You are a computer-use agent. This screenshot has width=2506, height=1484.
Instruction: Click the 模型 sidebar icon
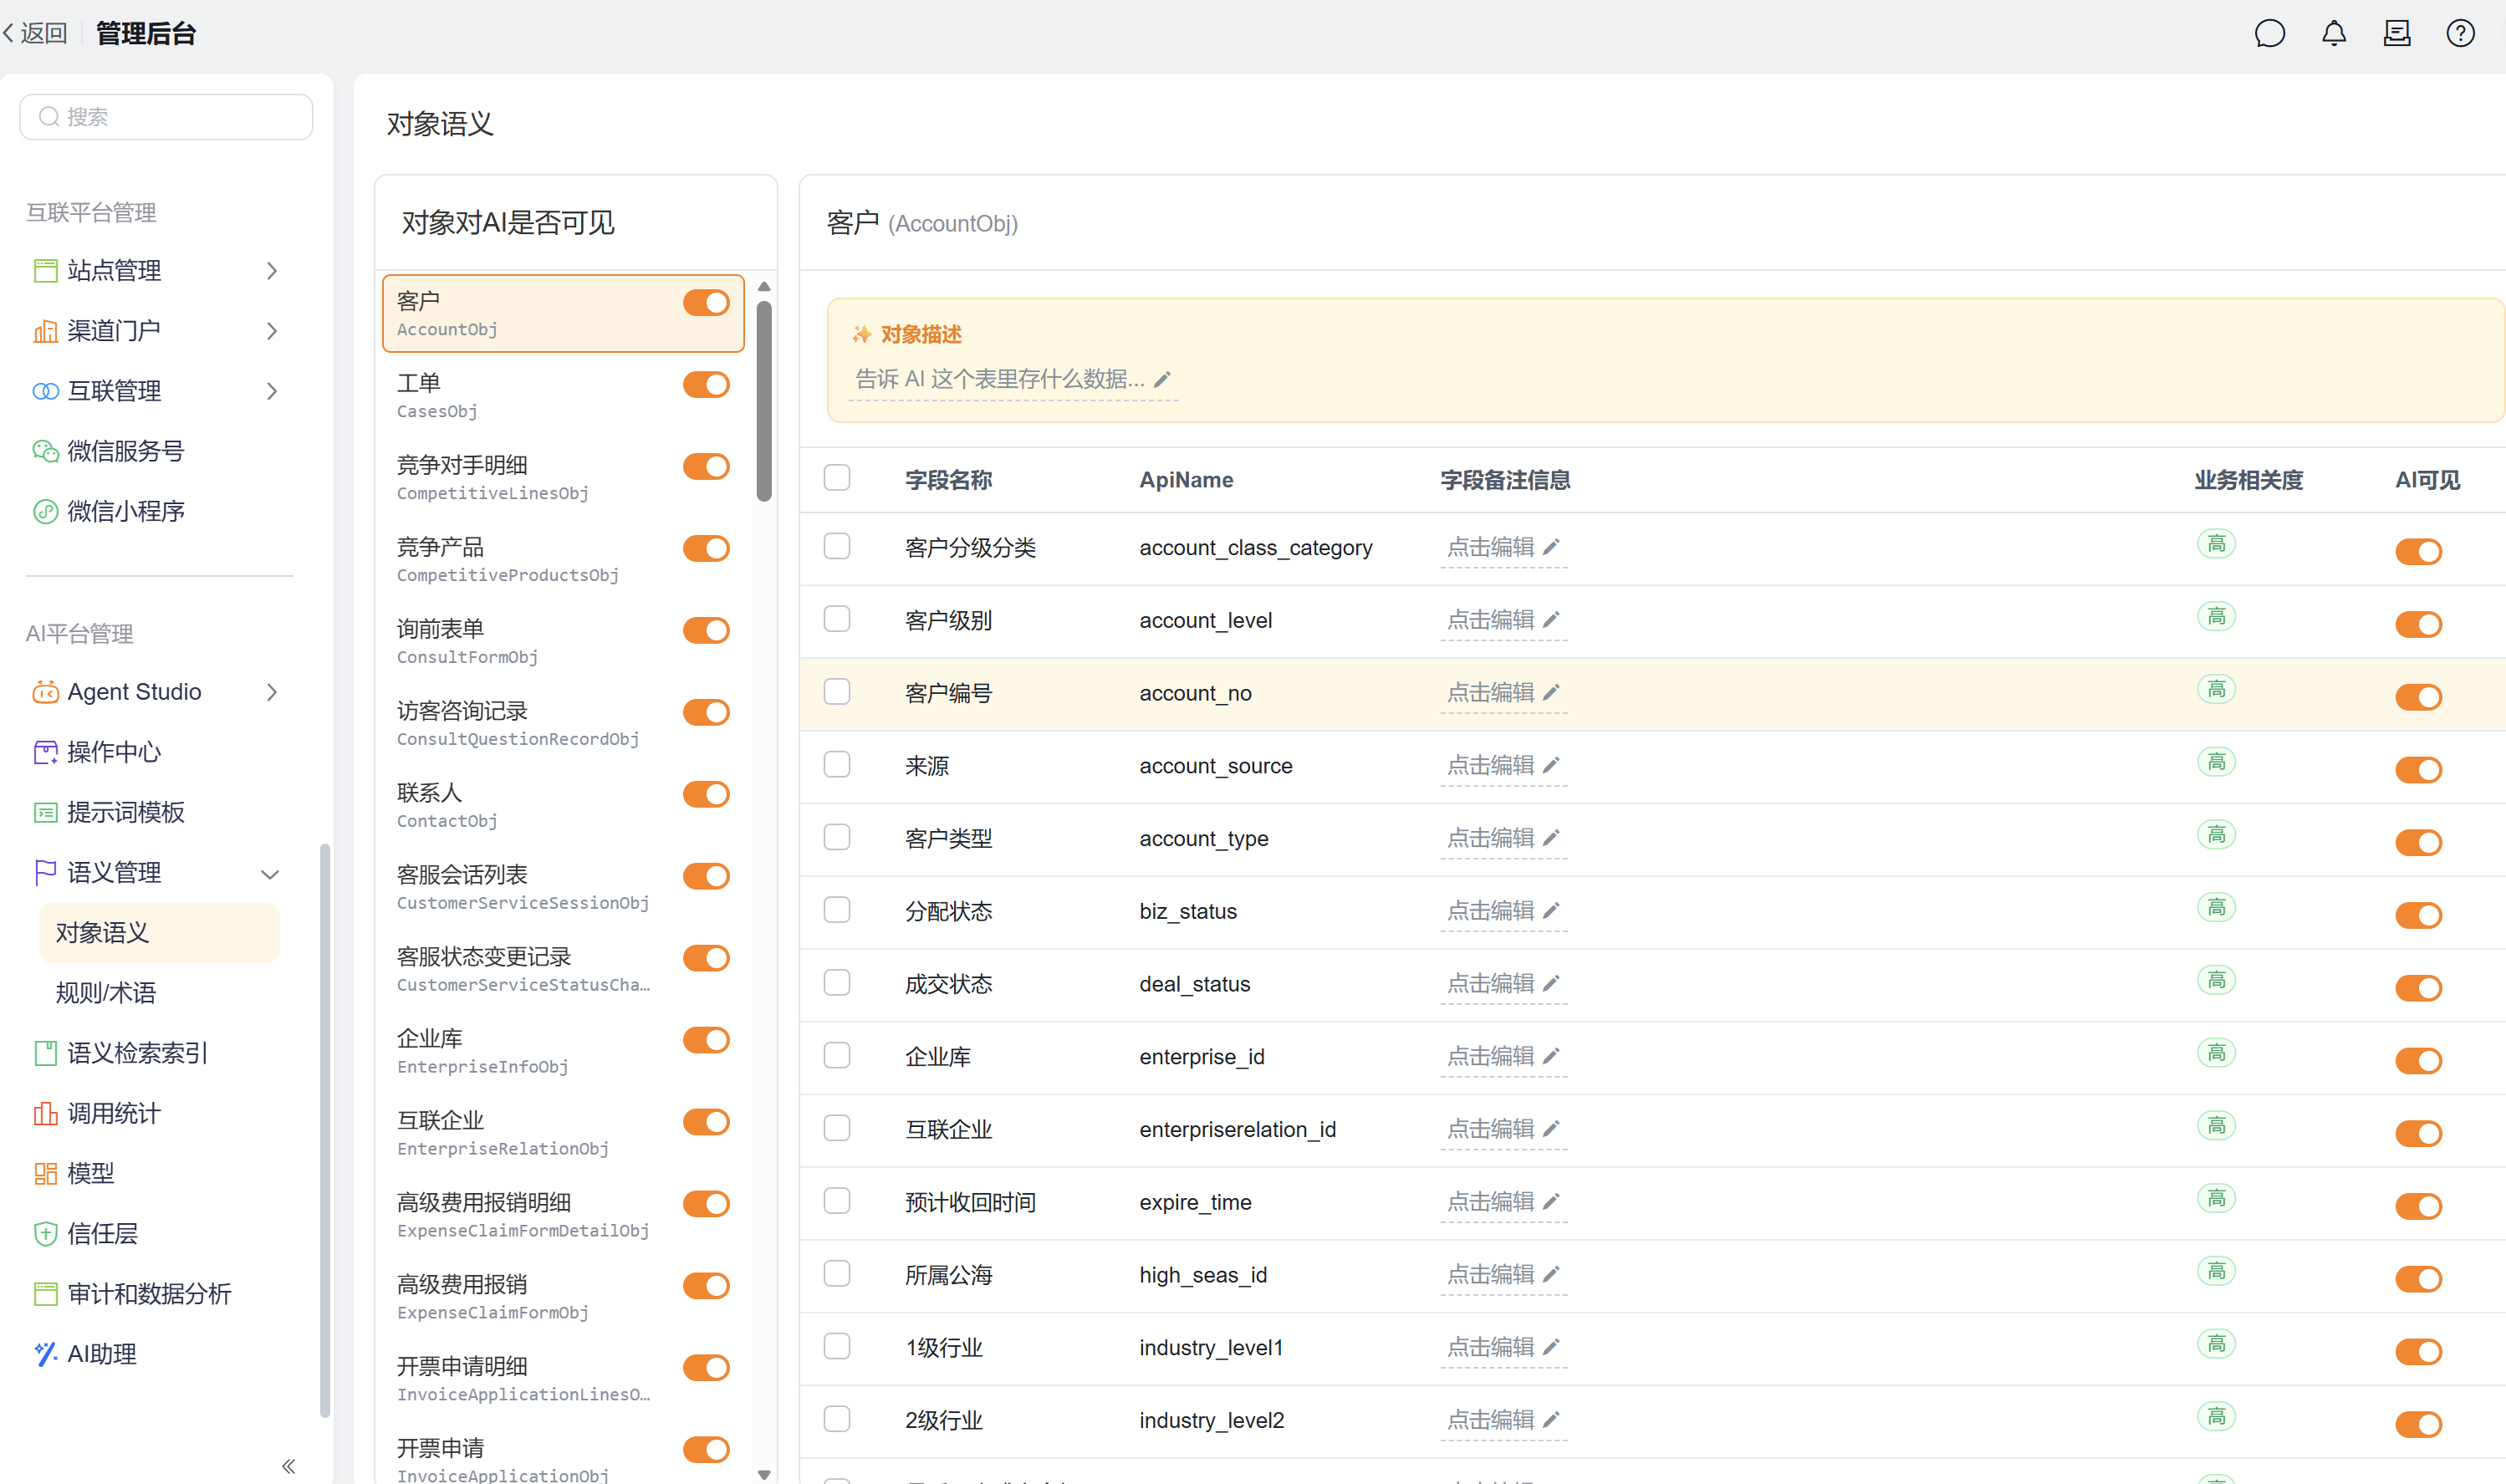[45, 1174]
